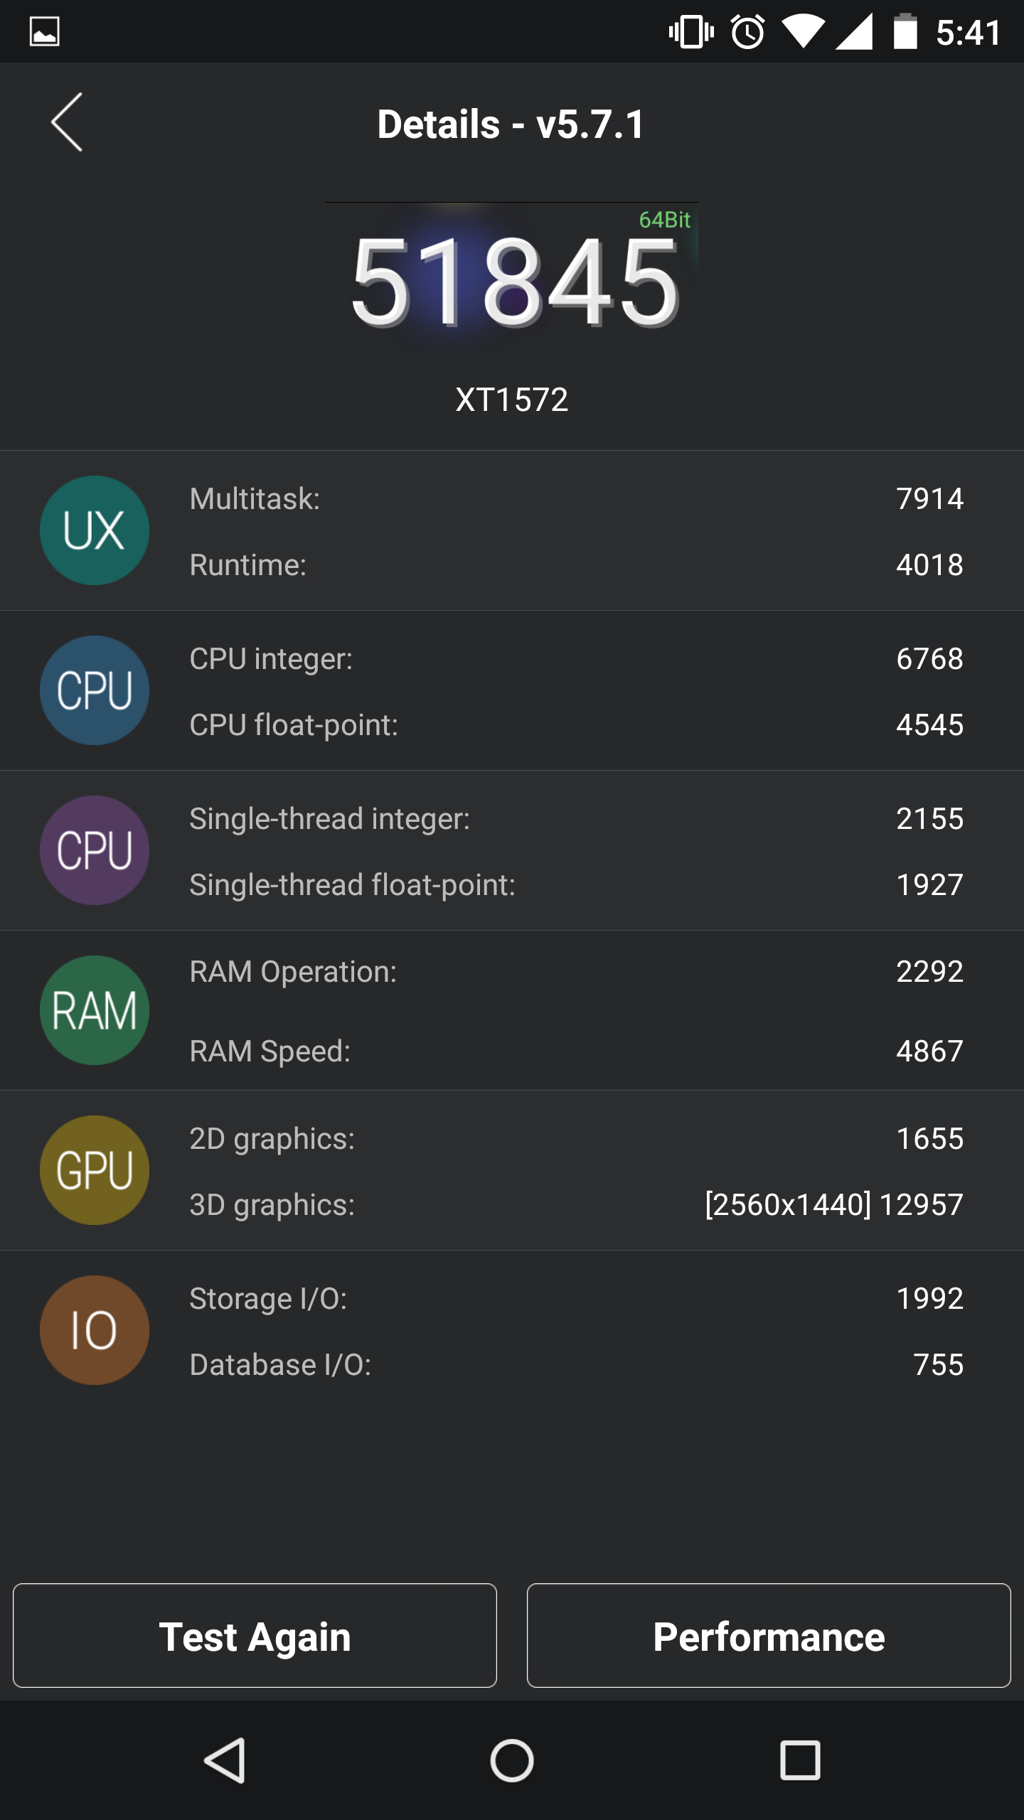Open the Performance button

[x=769, y=1635]
